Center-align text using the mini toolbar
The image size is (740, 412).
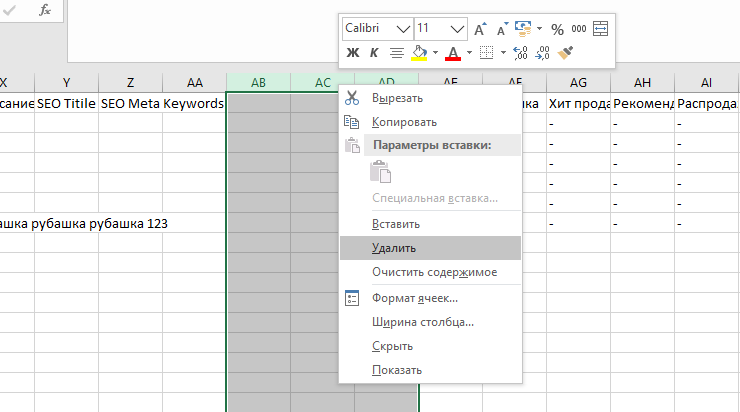pyautogui.click(x=397, y=52)
